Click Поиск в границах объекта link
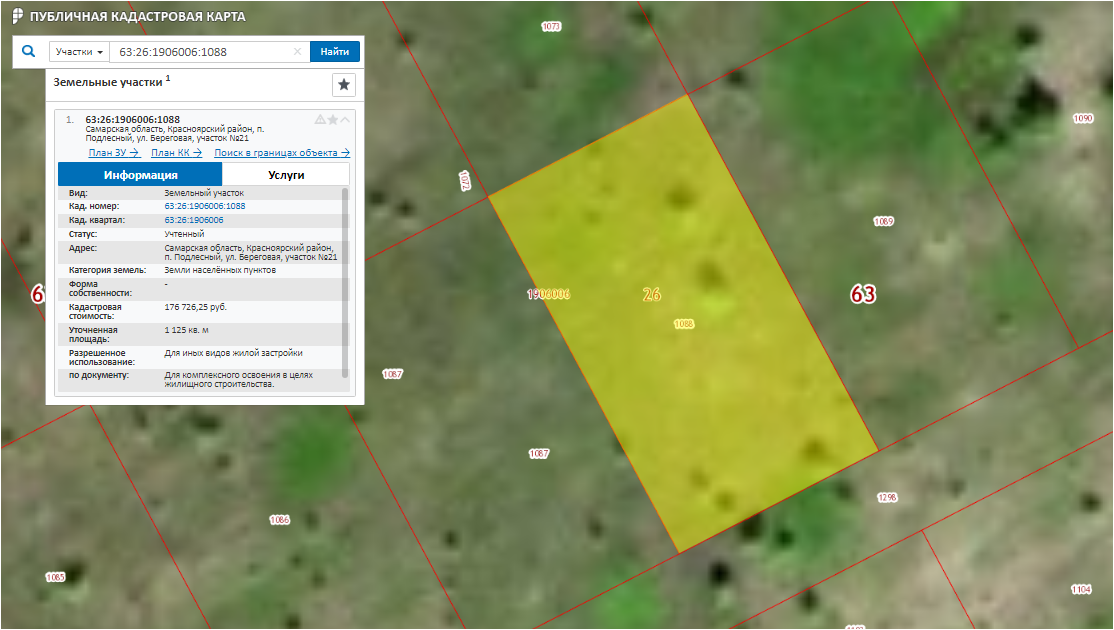 [282, 153]
